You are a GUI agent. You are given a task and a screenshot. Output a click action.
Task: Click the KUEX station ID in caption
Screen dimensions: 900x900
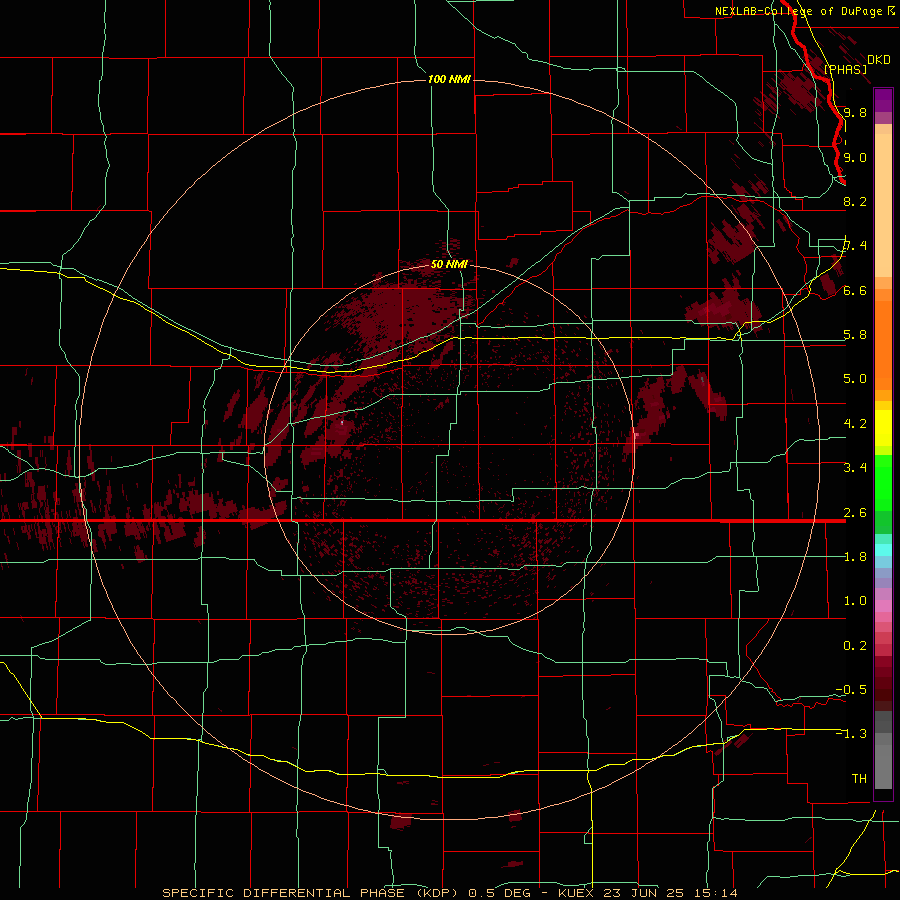[576, 893]
